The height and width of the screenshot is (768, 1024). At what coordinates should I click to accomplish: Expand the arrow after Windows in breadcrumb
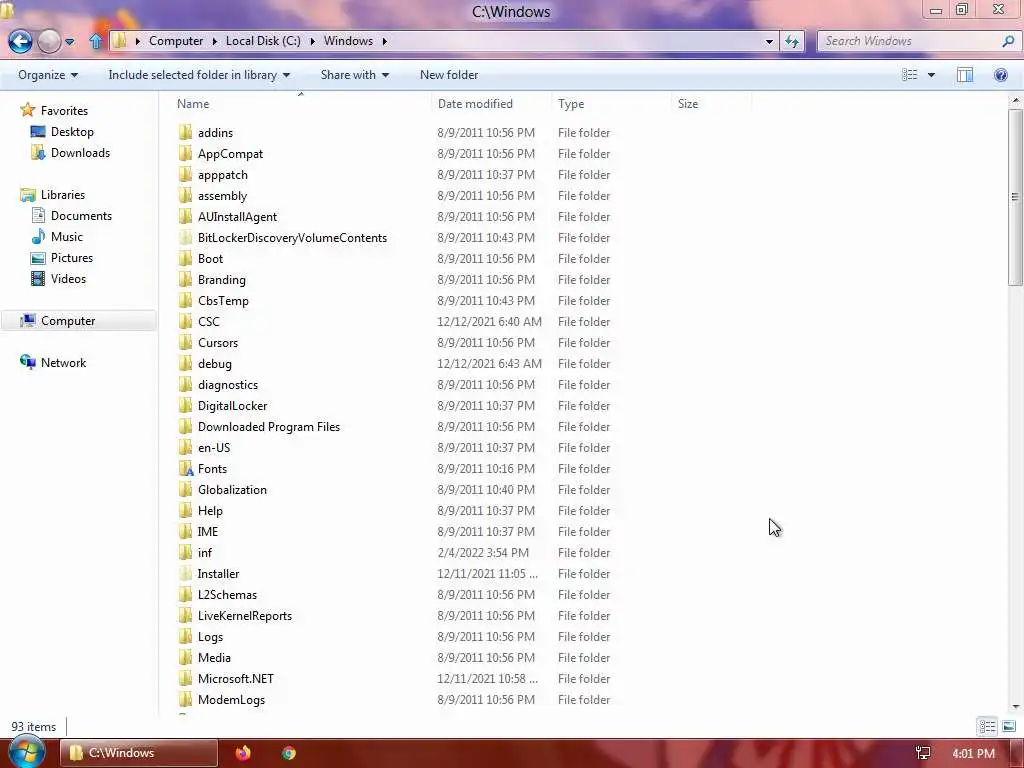click(385, 41)
